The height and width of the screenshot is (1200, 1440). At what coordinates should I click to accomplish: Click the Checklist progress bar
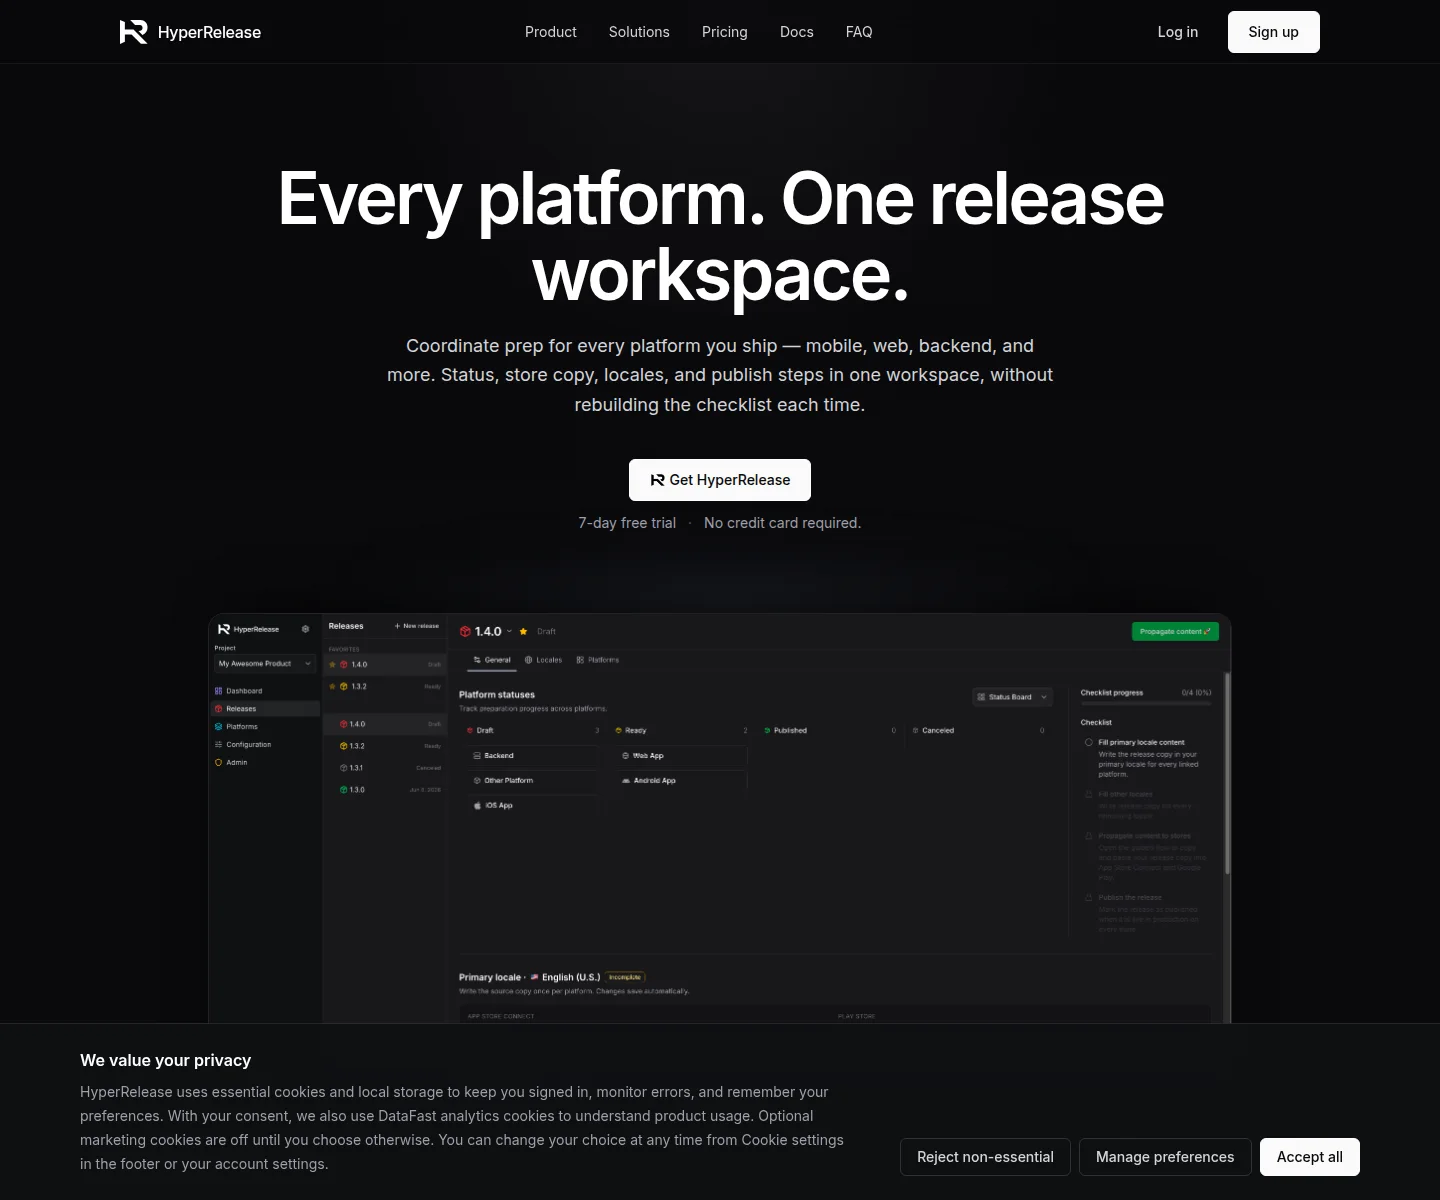click(x=1146, y=704)
